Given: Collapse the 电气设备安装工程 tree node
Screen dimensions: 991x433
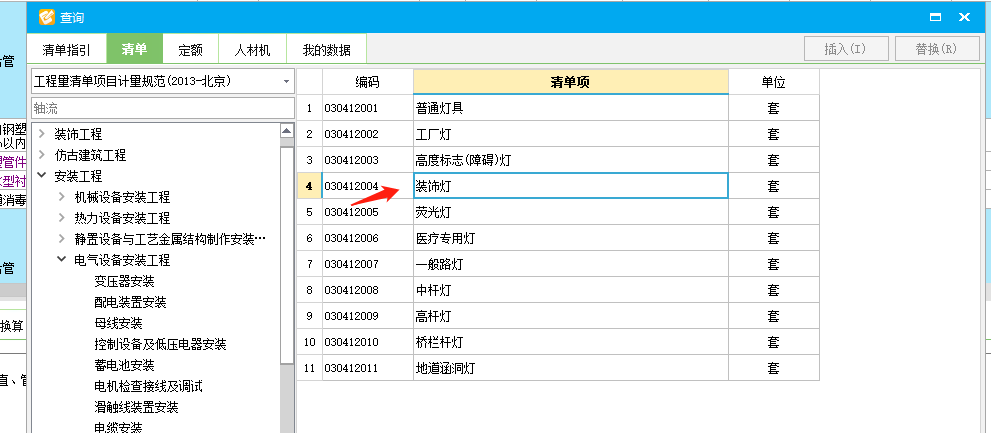Looking at the screenshot, I should coord(61,260).
